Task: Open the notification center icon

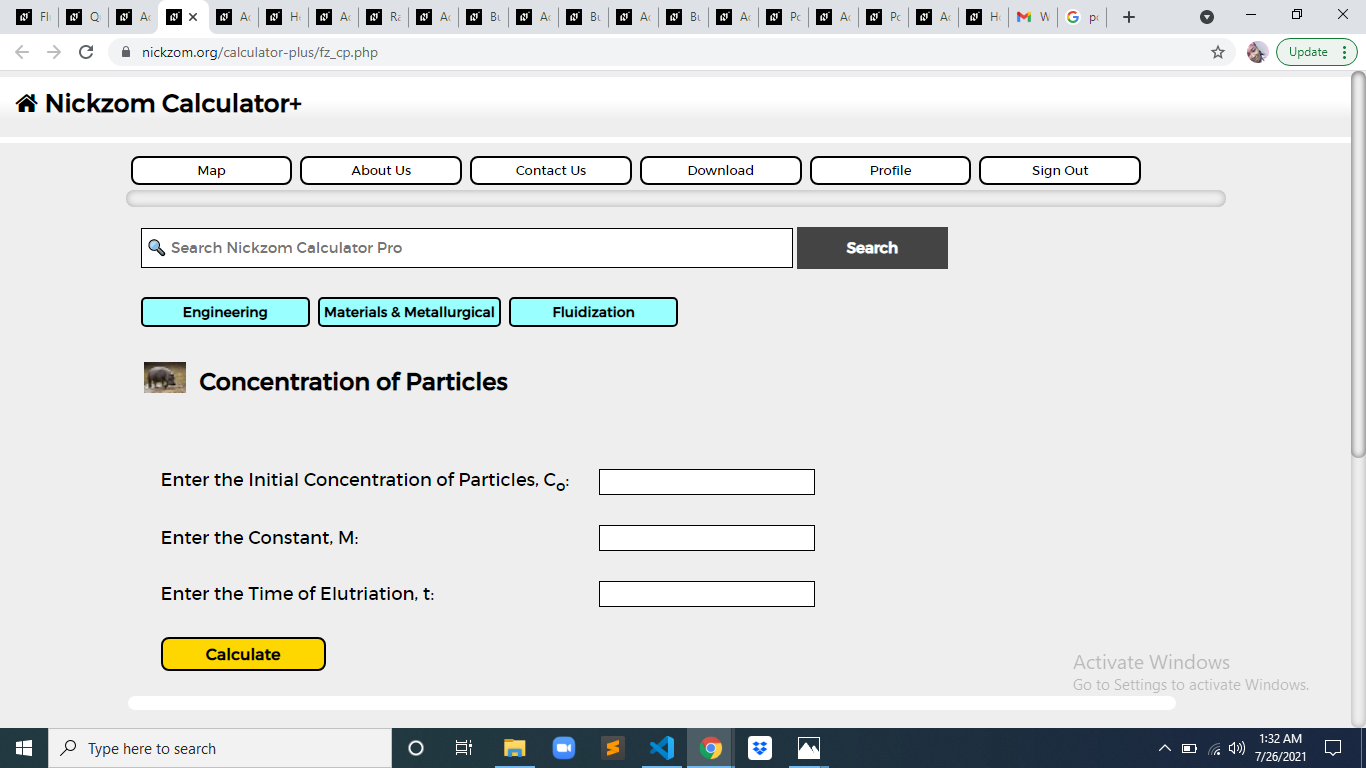Action: pyautogui.click(x=1332, y=748)
